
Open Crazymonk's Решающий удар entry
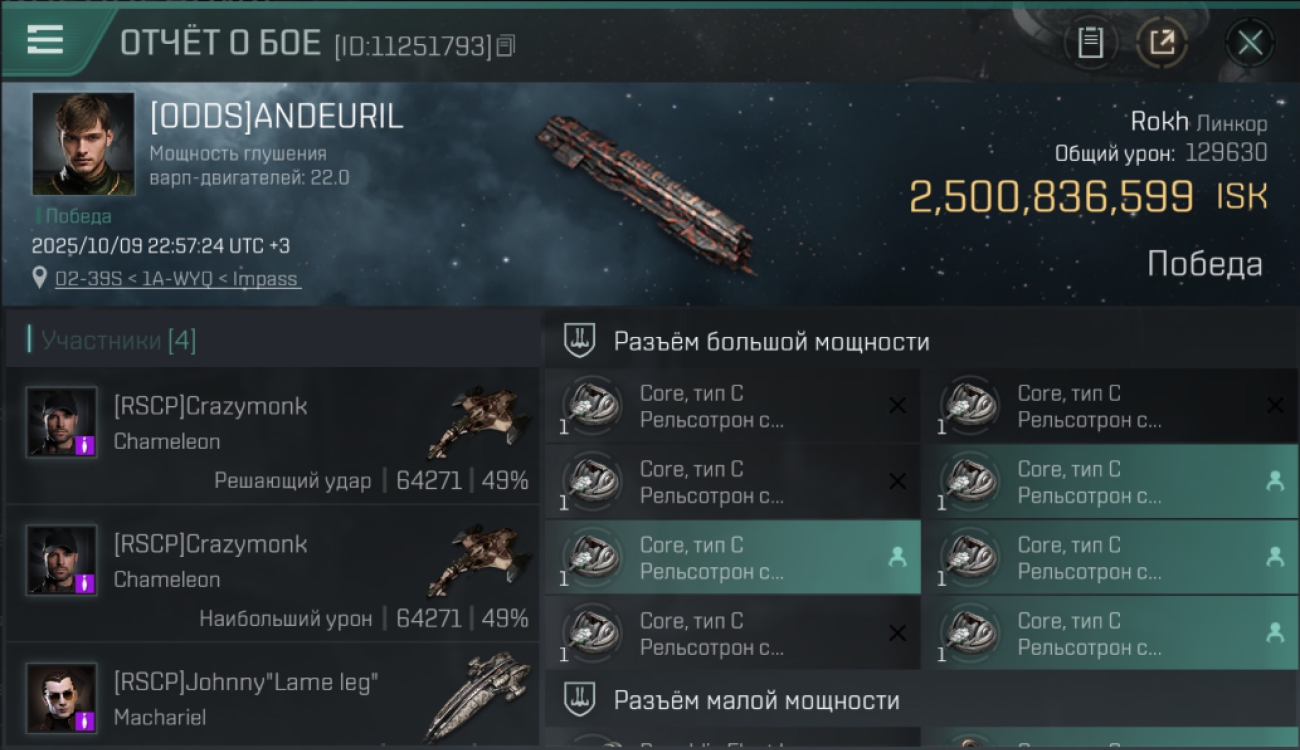(x=272, y=436)
